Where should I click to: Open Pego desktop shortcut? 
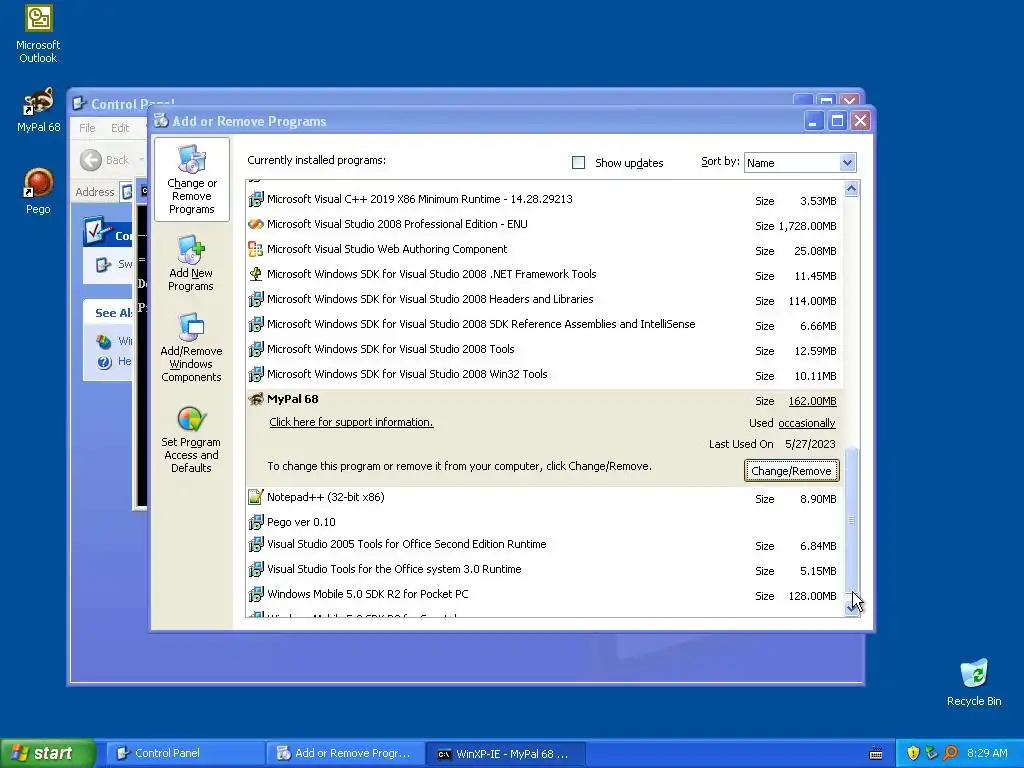38,191
